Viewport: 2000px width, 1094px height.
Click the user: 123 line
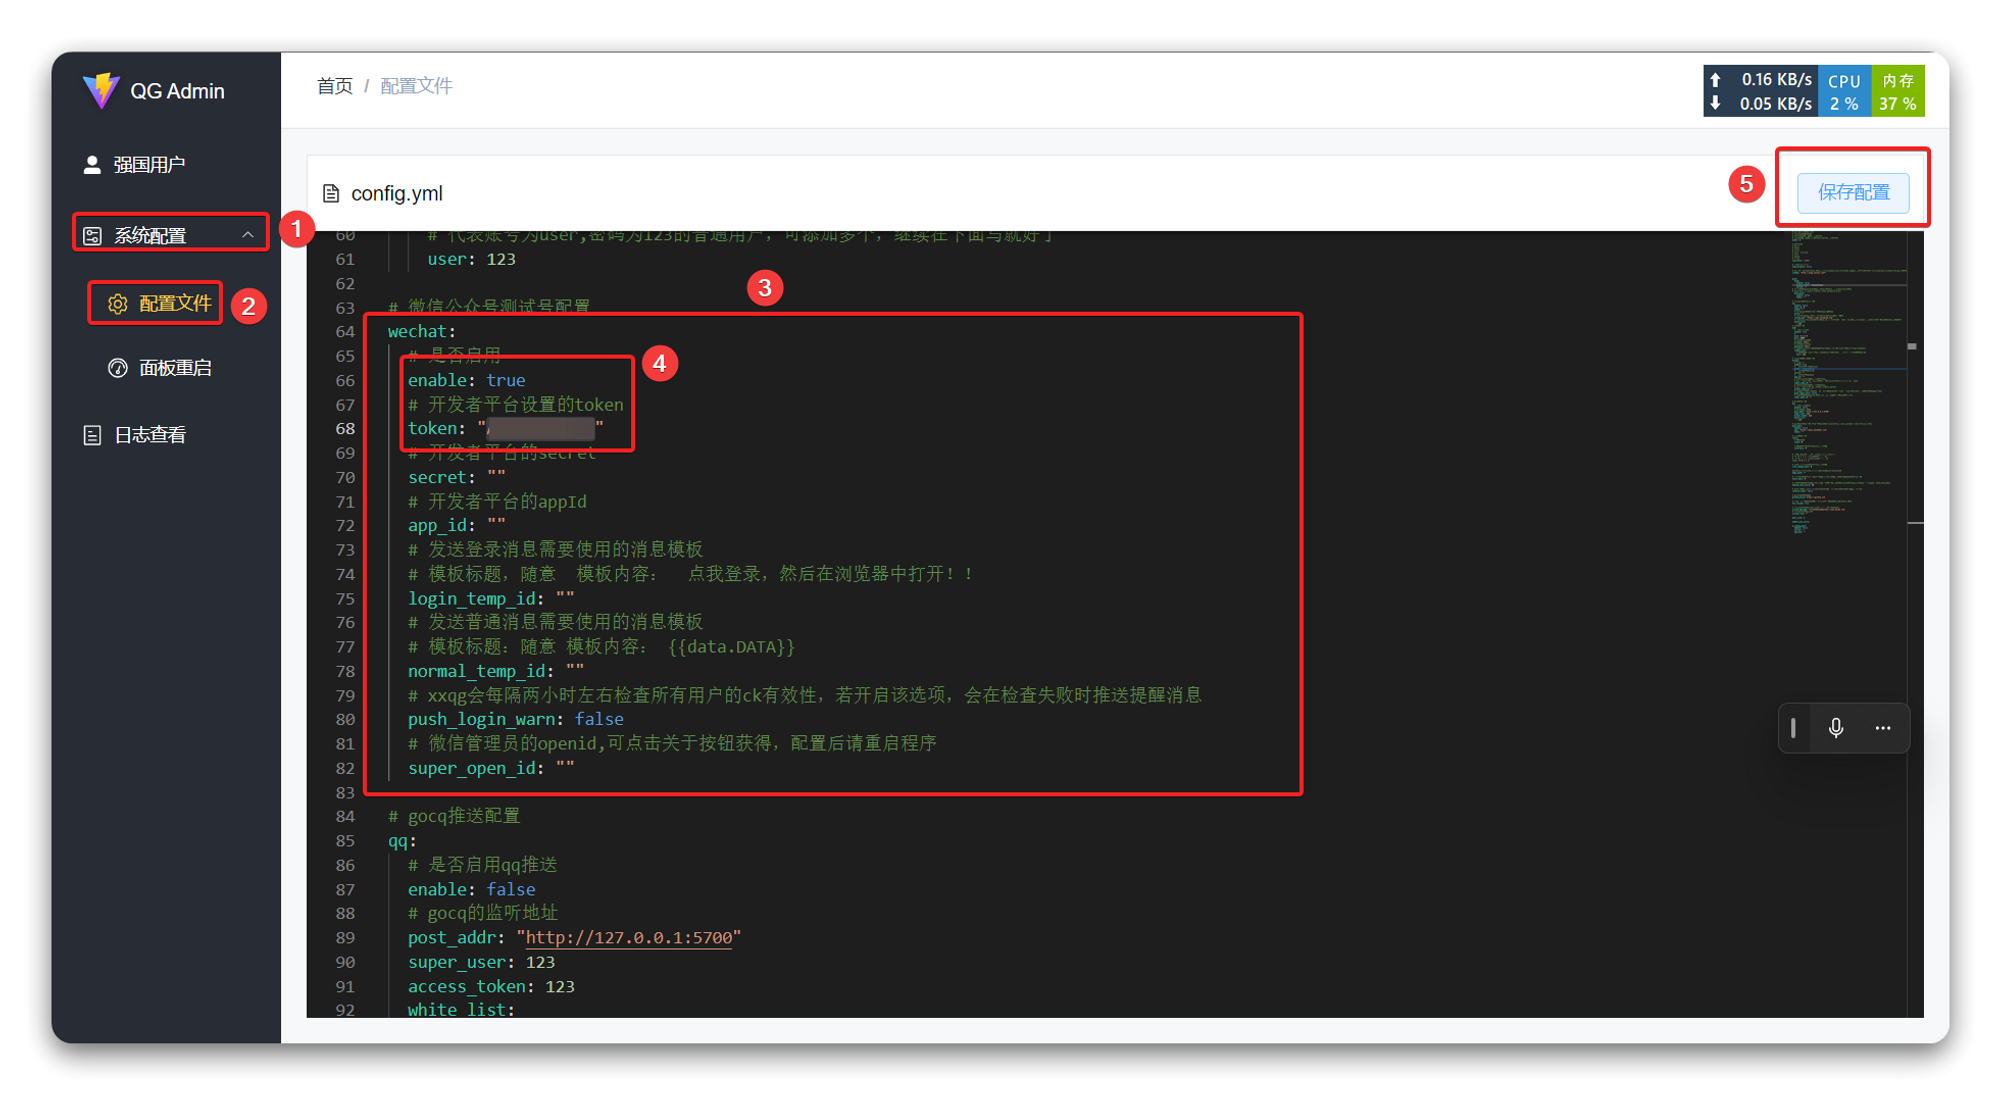pos(472,259)
